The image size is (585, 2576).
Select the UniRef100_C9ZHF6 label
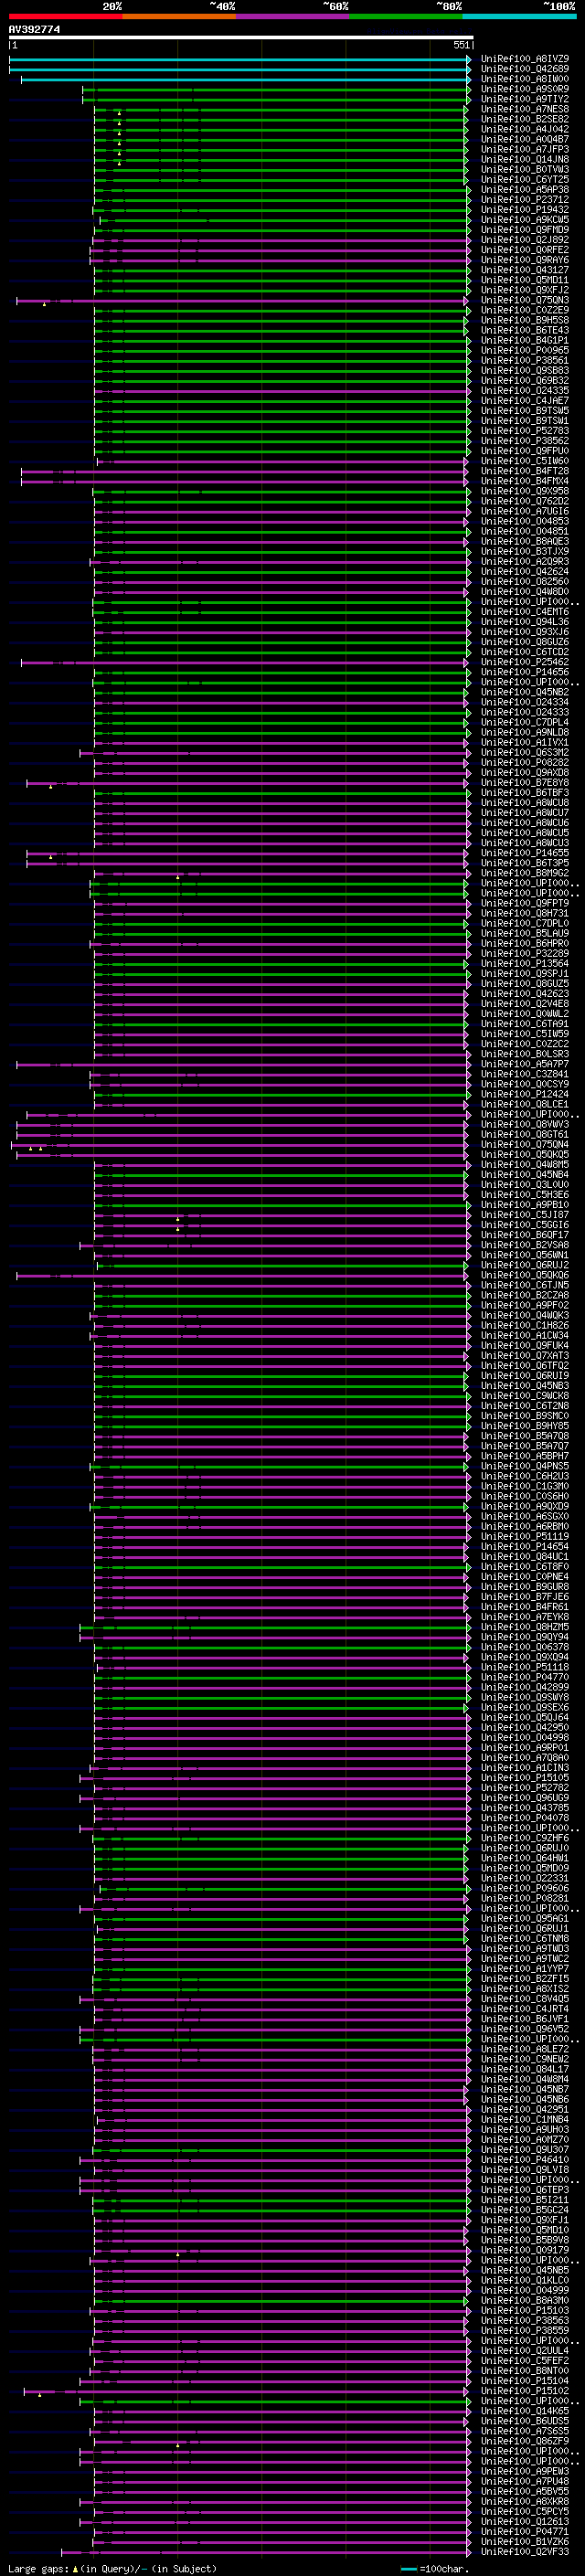(x=525, y=1838)
